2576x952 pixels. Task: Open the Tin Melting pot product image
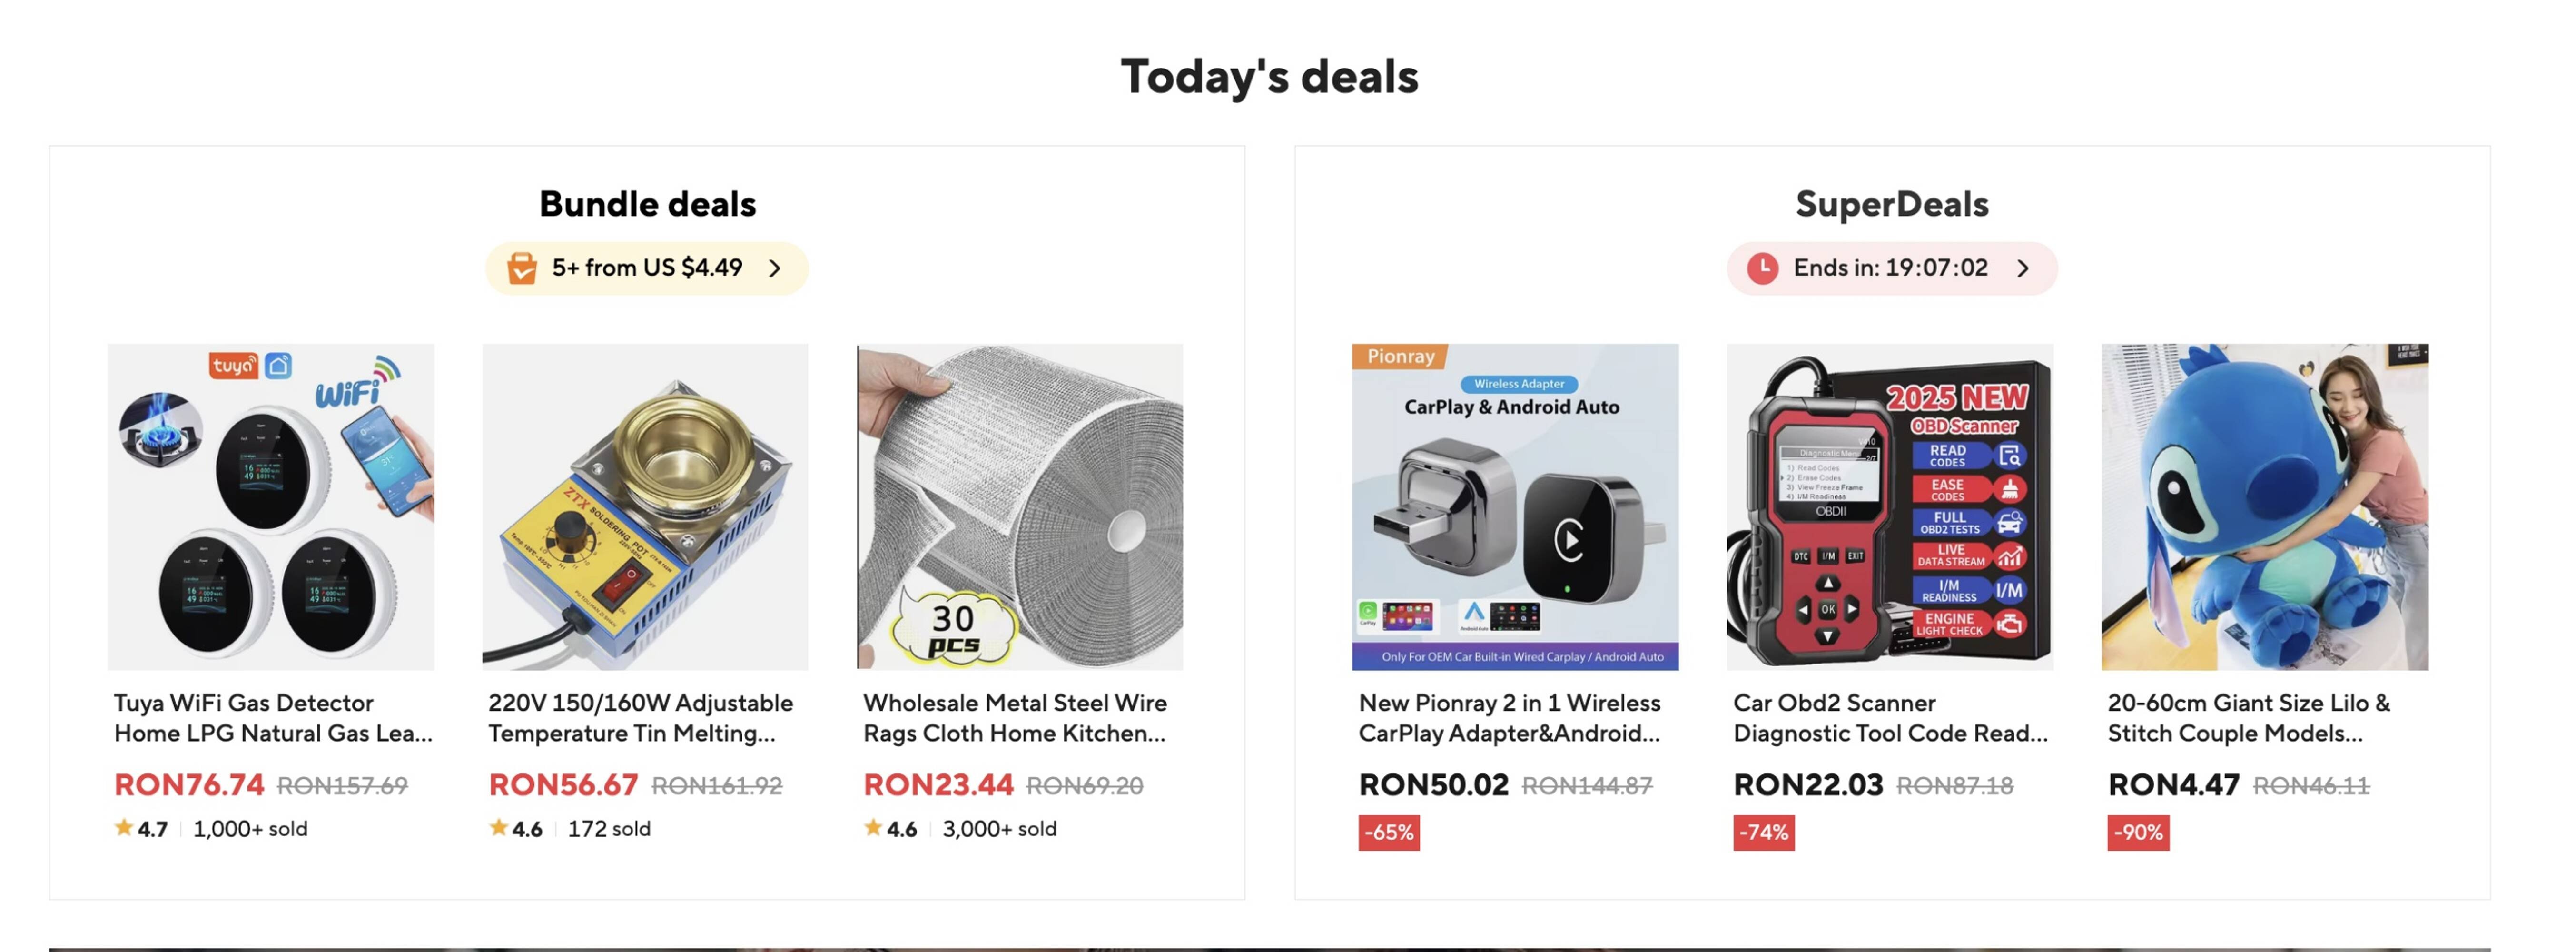[x=645, y=507]
